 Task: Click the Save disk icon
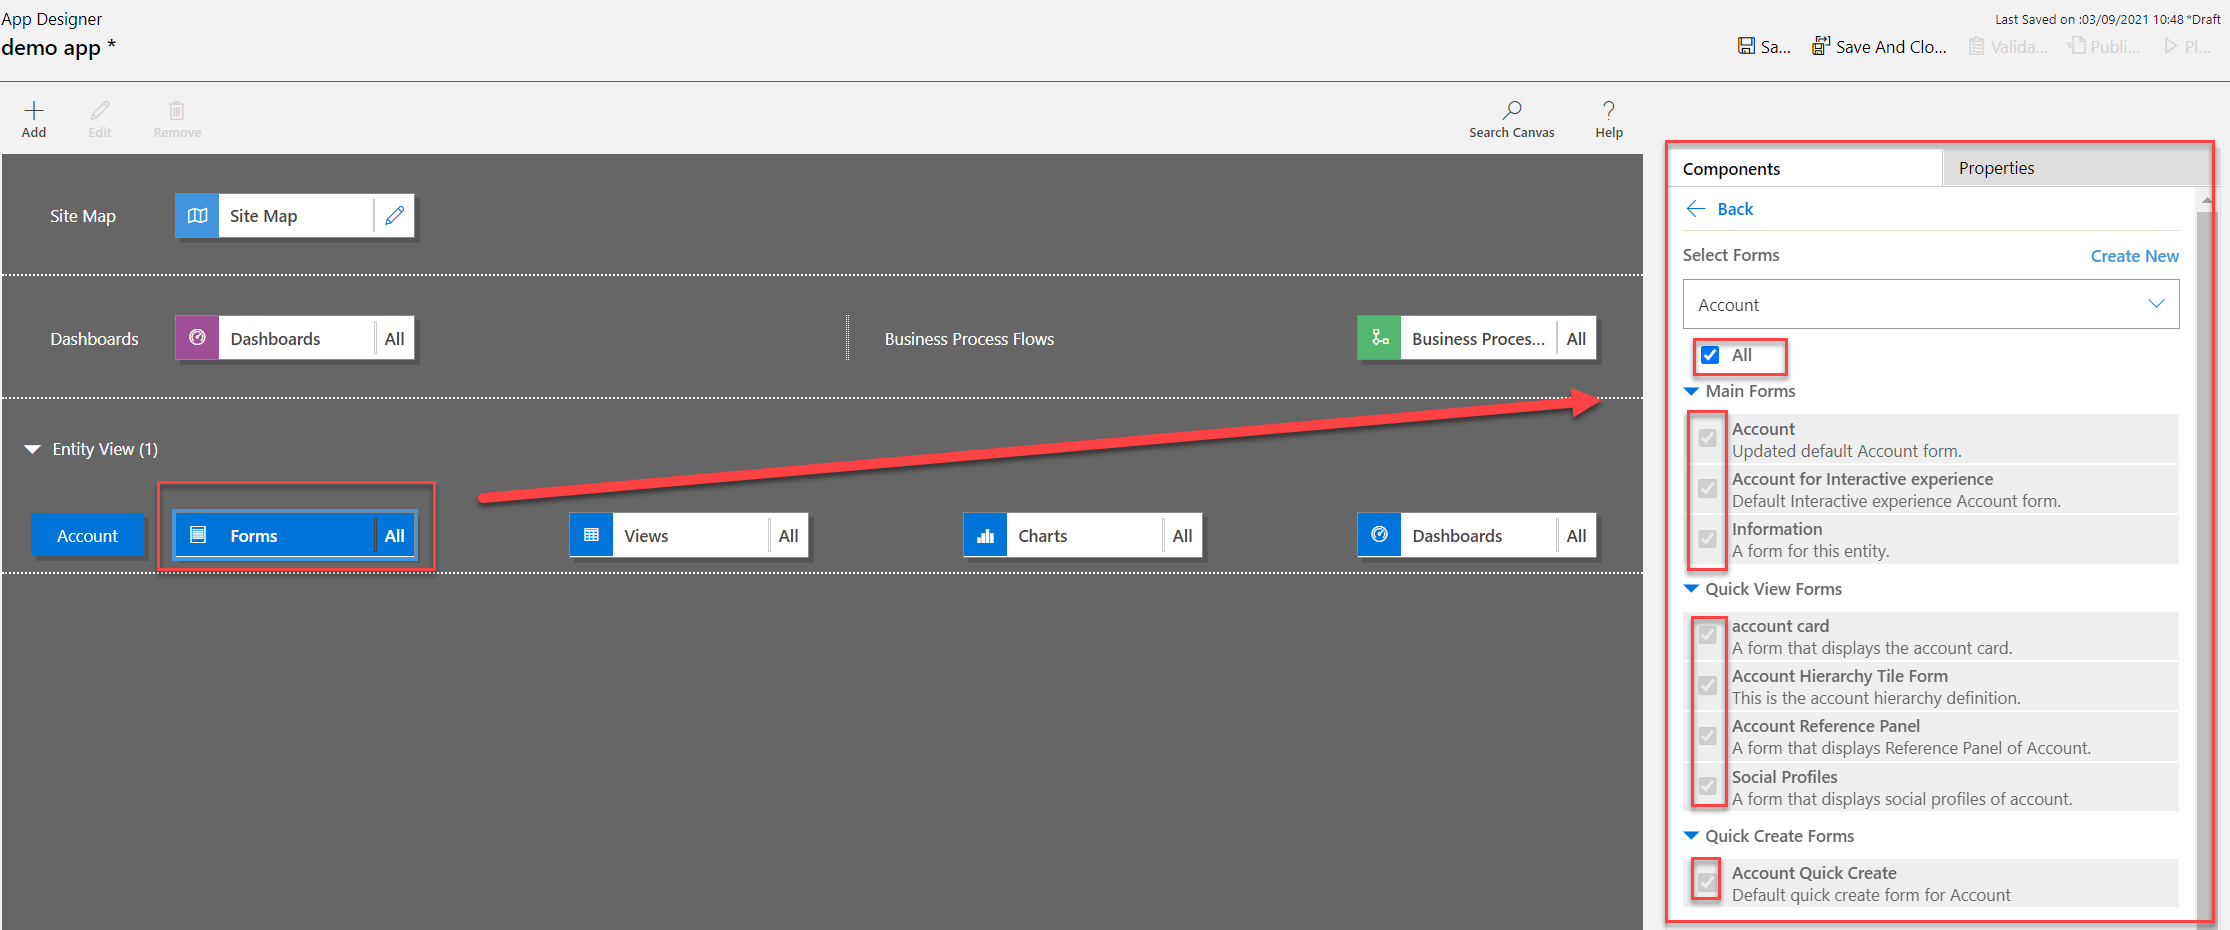1745,45
